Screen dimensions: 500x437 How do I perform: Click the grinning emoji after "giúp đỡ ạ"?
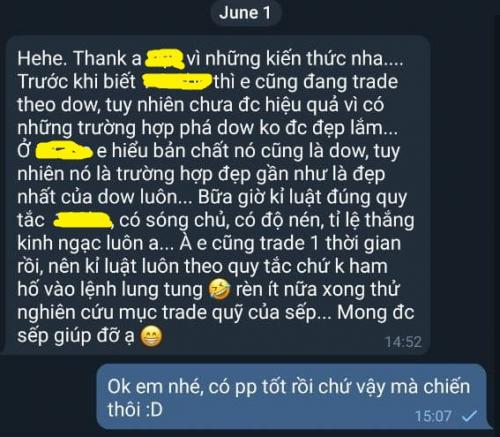tap(151, 336)
